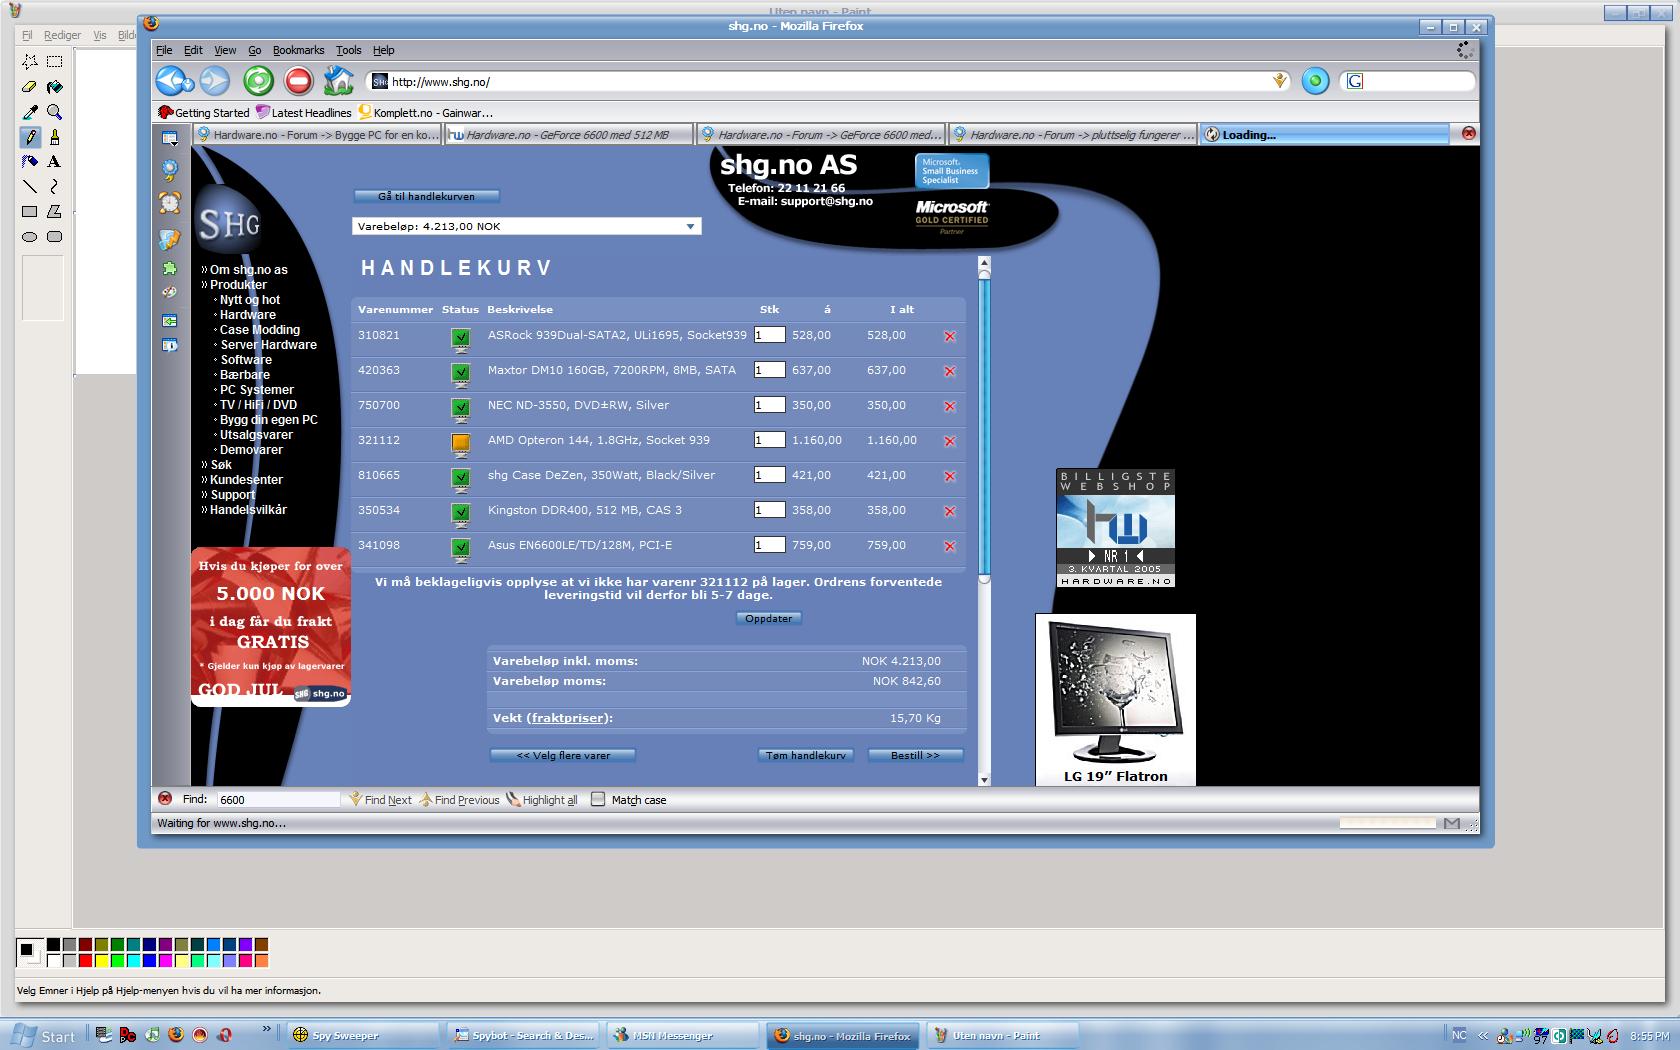The height and width of the screenshot is (1050, 1680).
Task: Click Firefox Forward navigation button
Action: pyautogui.click(x=215, y=80)
